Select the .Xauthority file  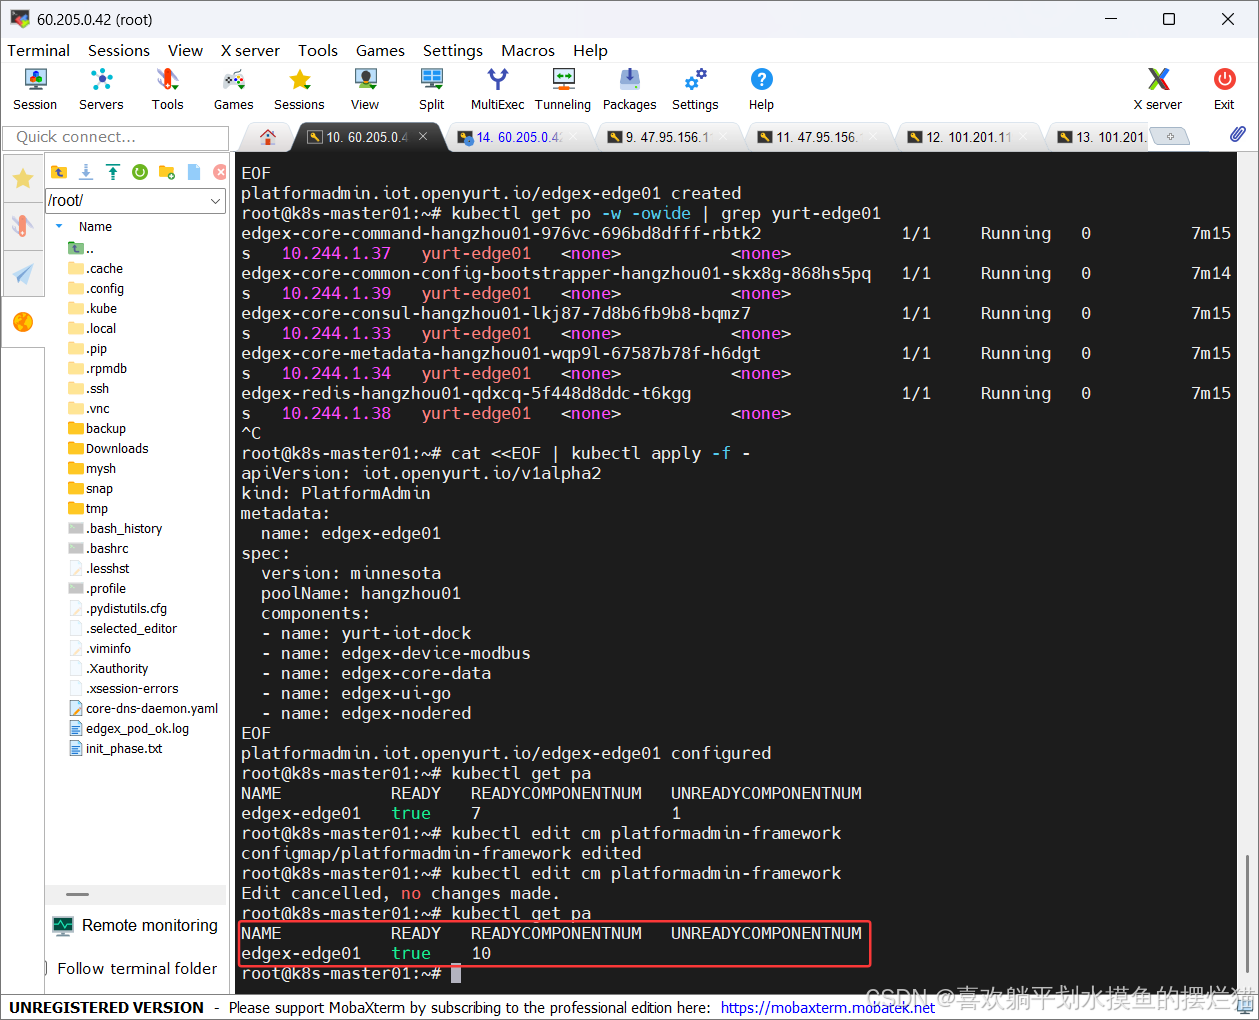pyautogui.click(x=117, y=668)
